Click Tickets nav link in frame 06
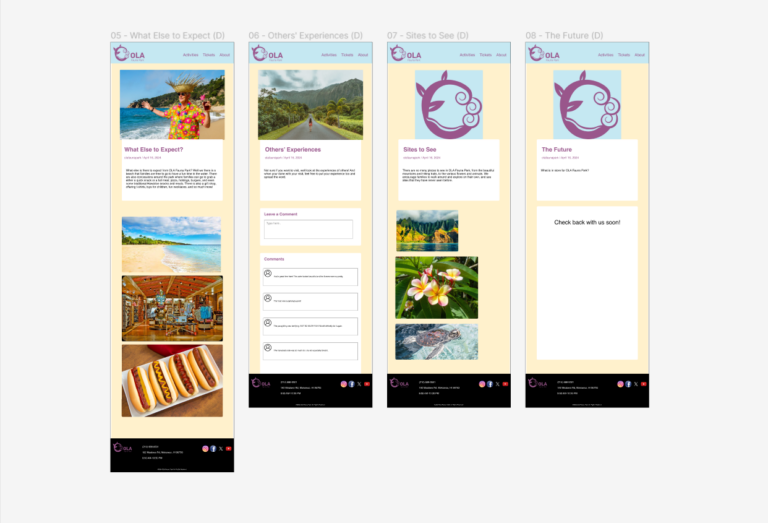This screenshot has width=768, height=523. 347,55
